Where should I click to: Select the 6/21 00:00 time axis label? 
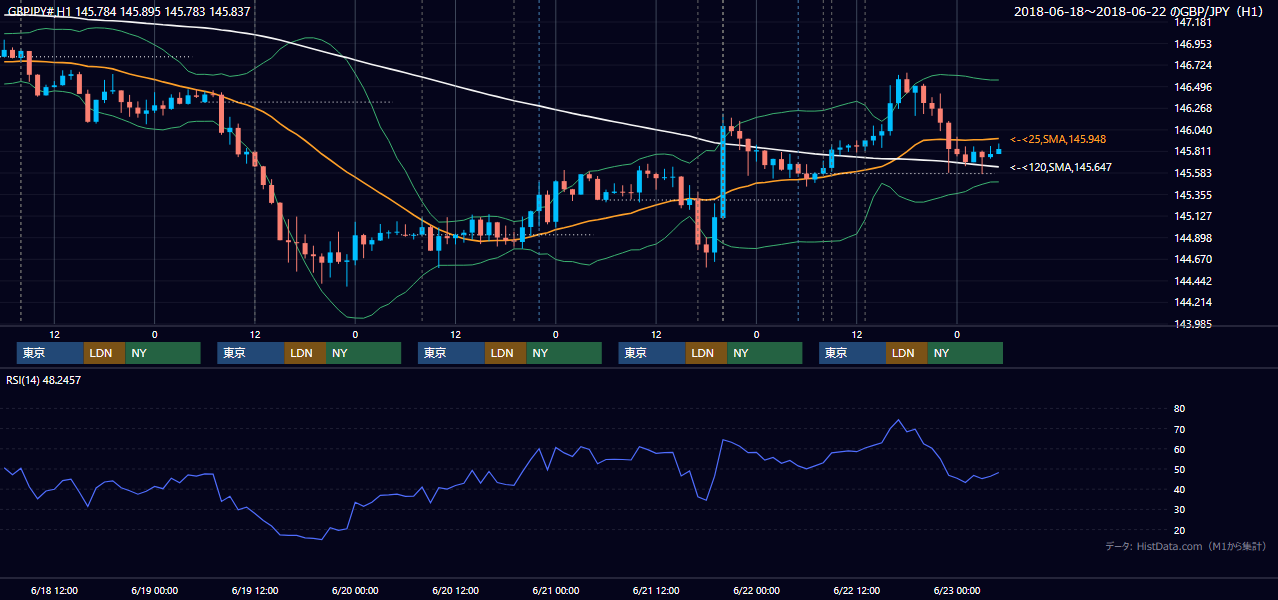555,590
